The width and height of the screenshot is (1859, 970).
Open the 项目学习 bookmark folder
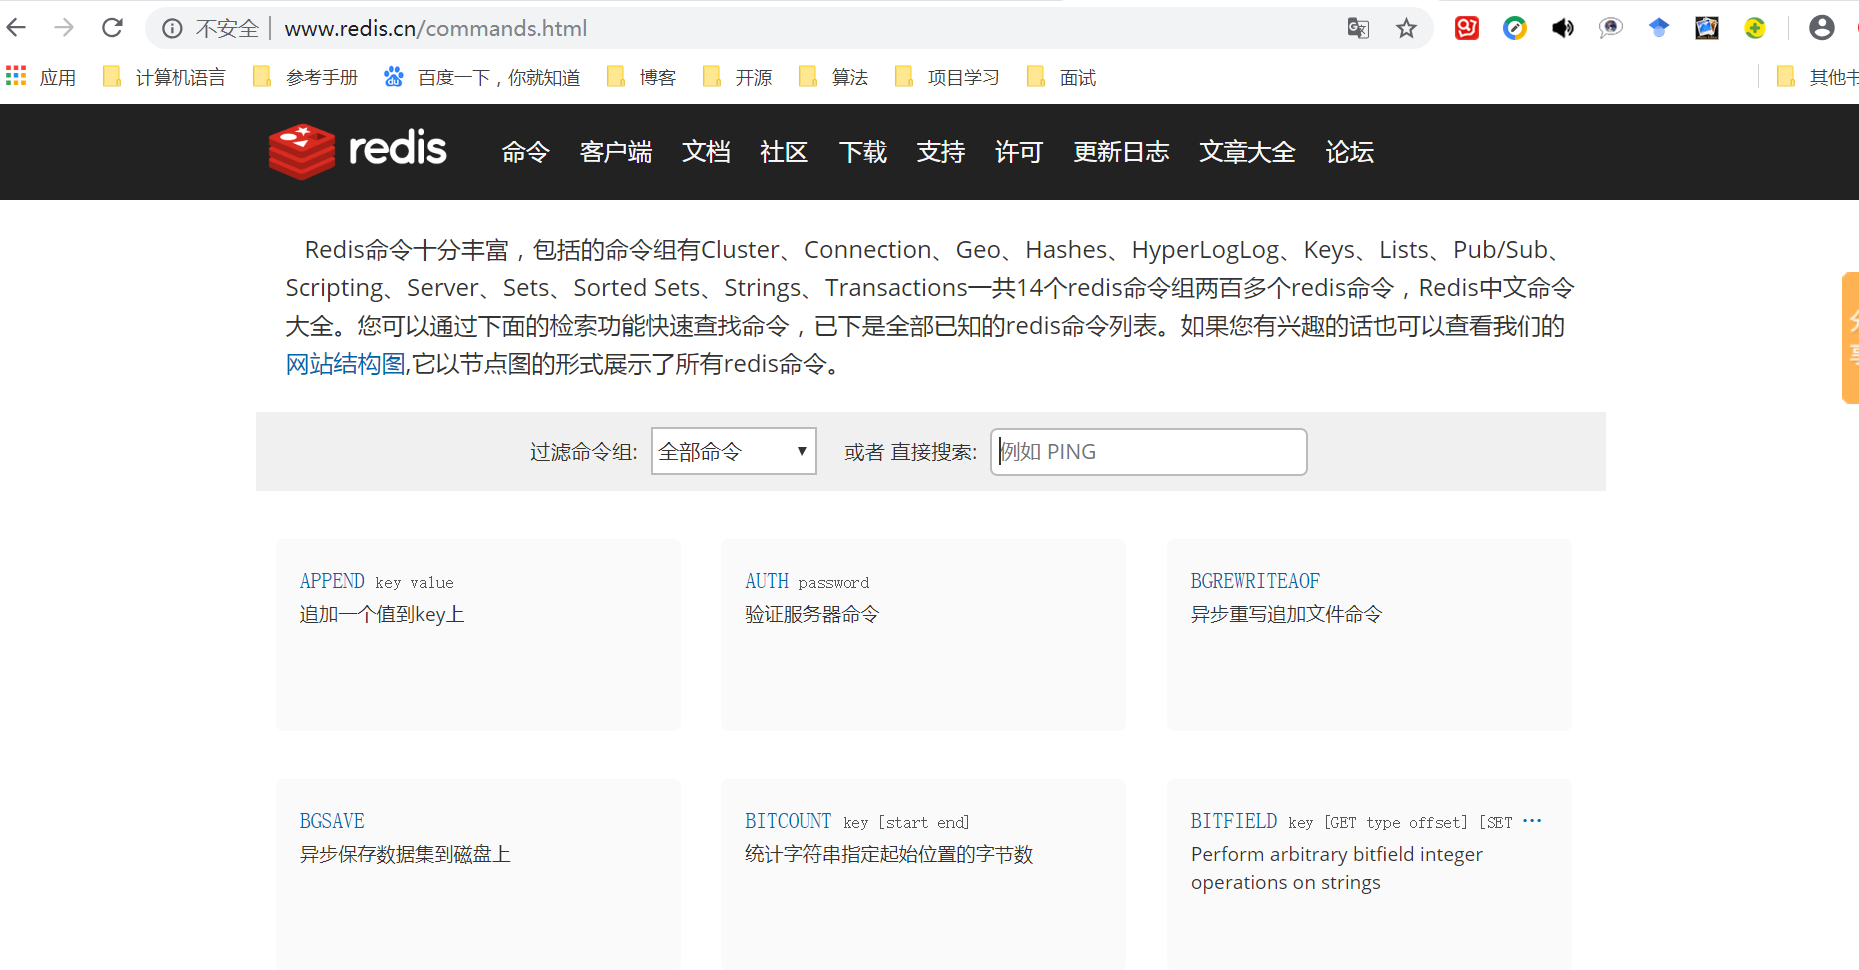947,77
